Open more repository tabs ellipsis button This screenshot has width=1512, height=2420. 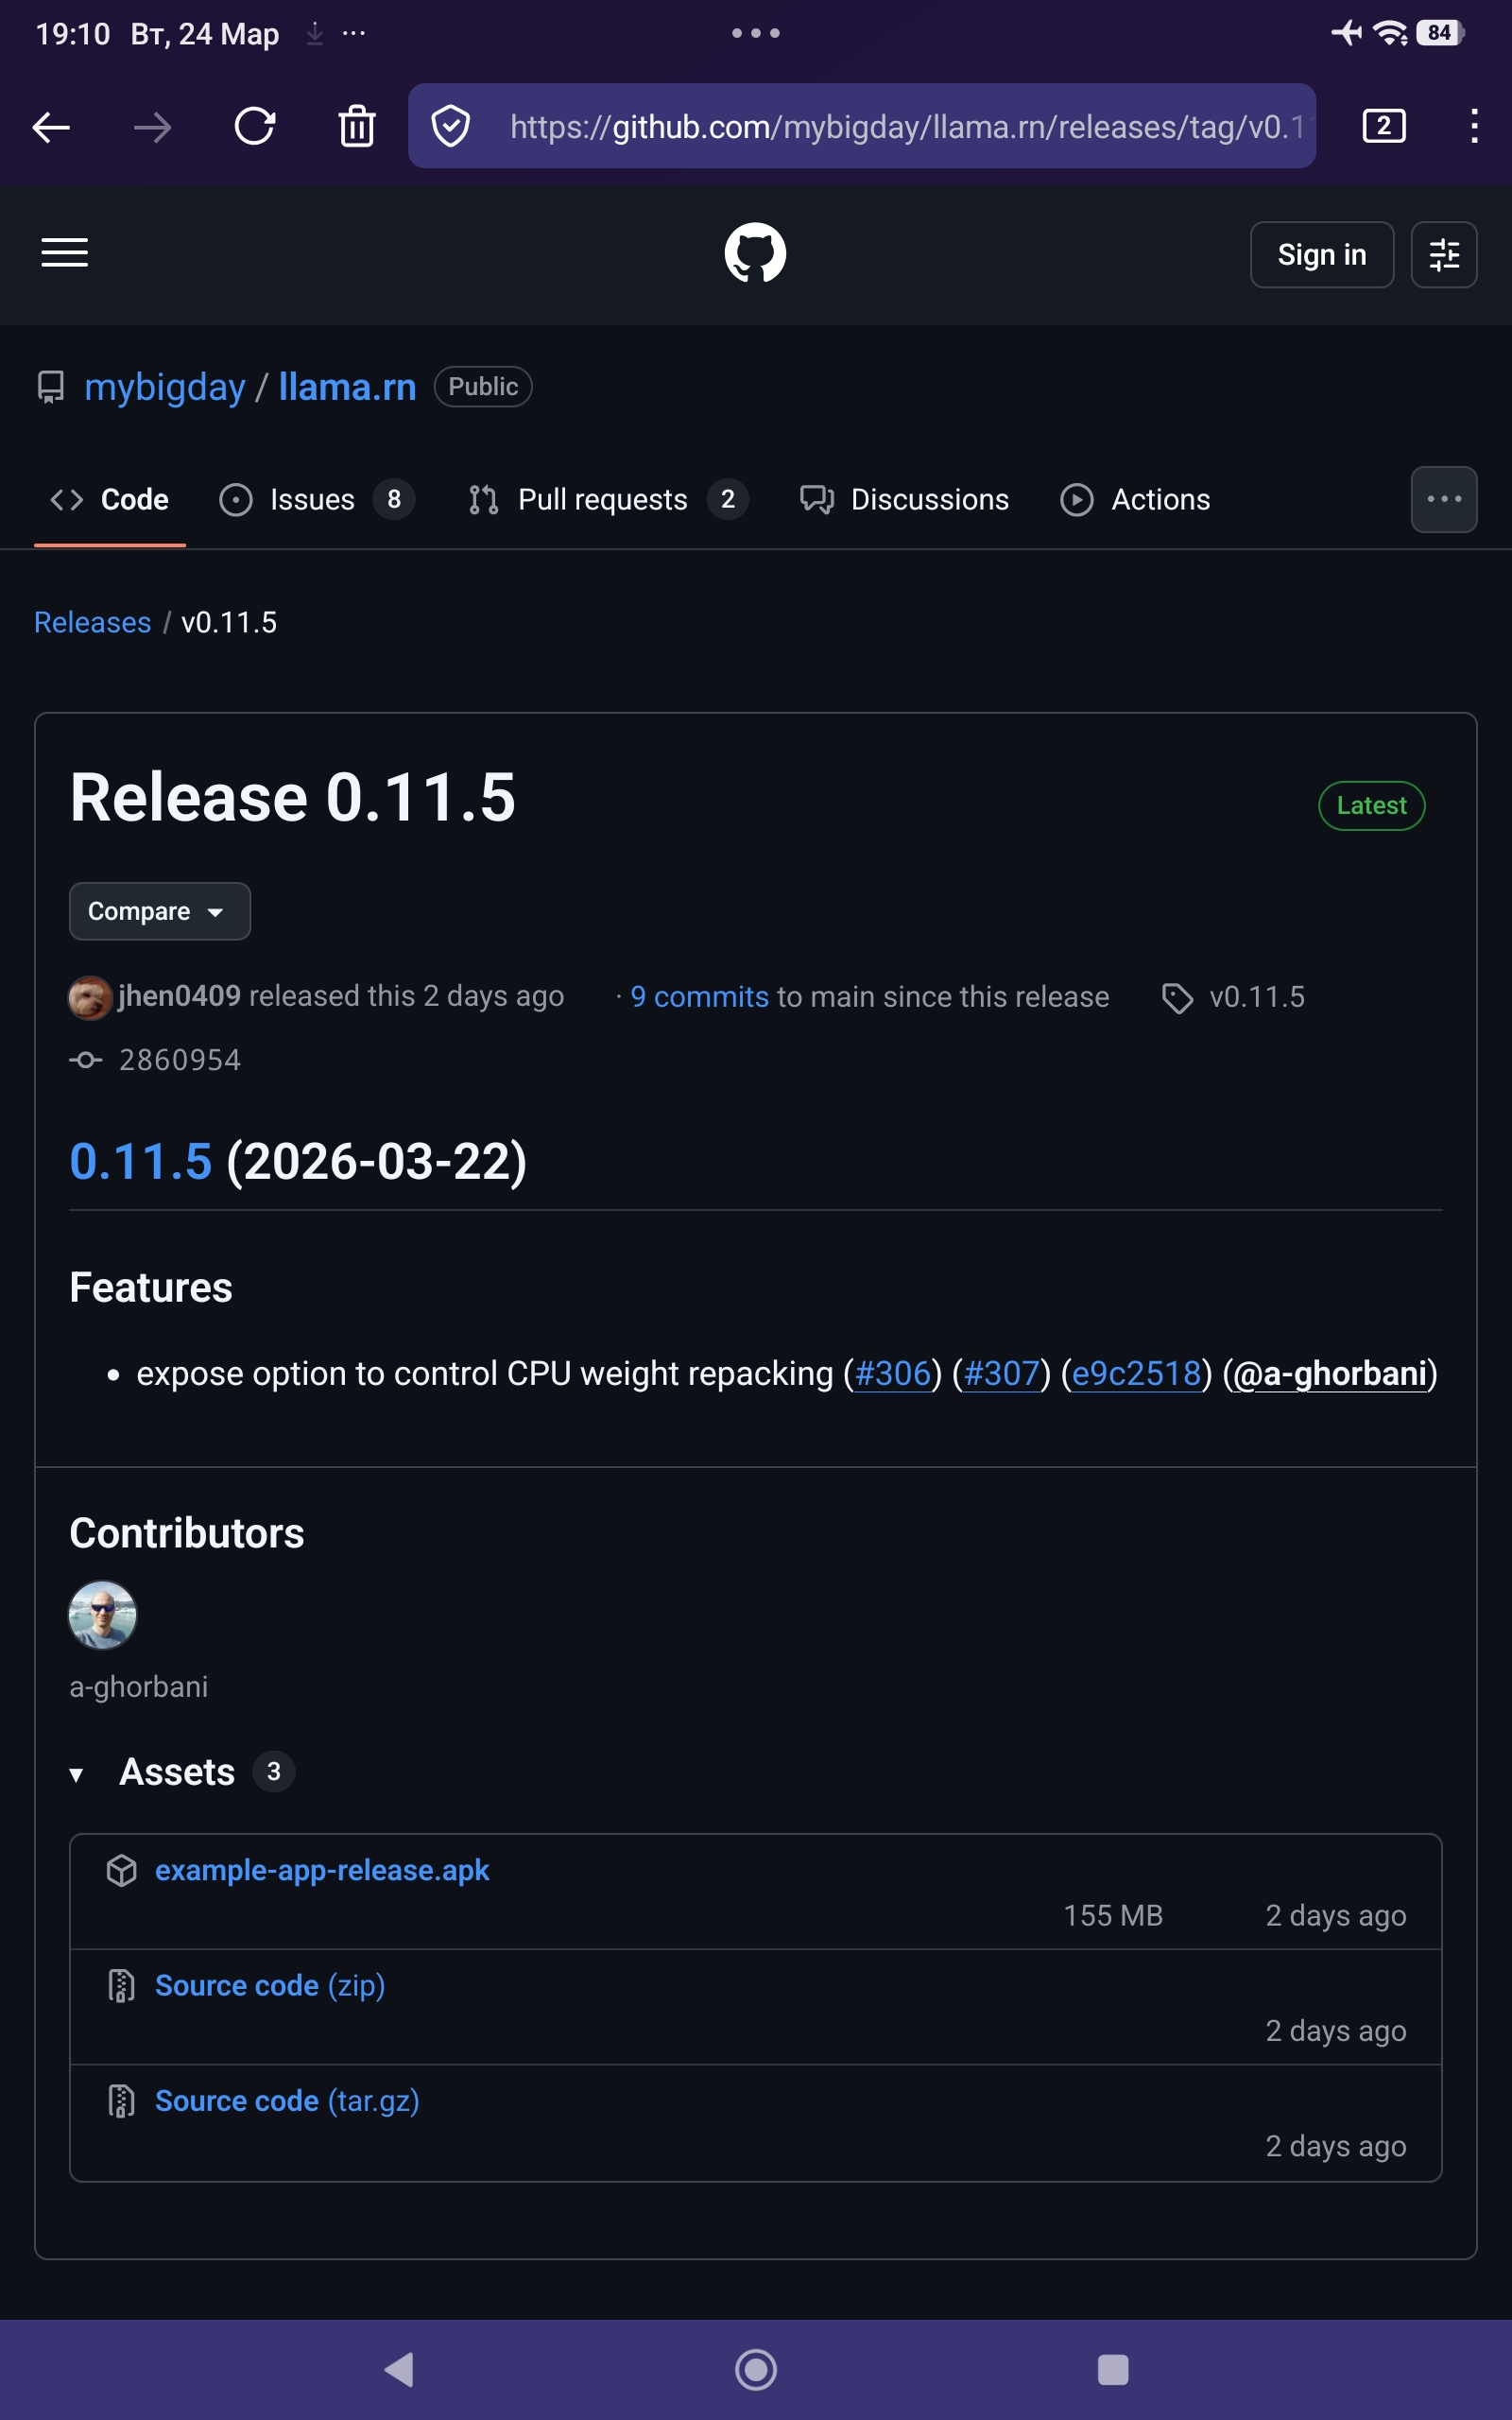[1444, 499]
